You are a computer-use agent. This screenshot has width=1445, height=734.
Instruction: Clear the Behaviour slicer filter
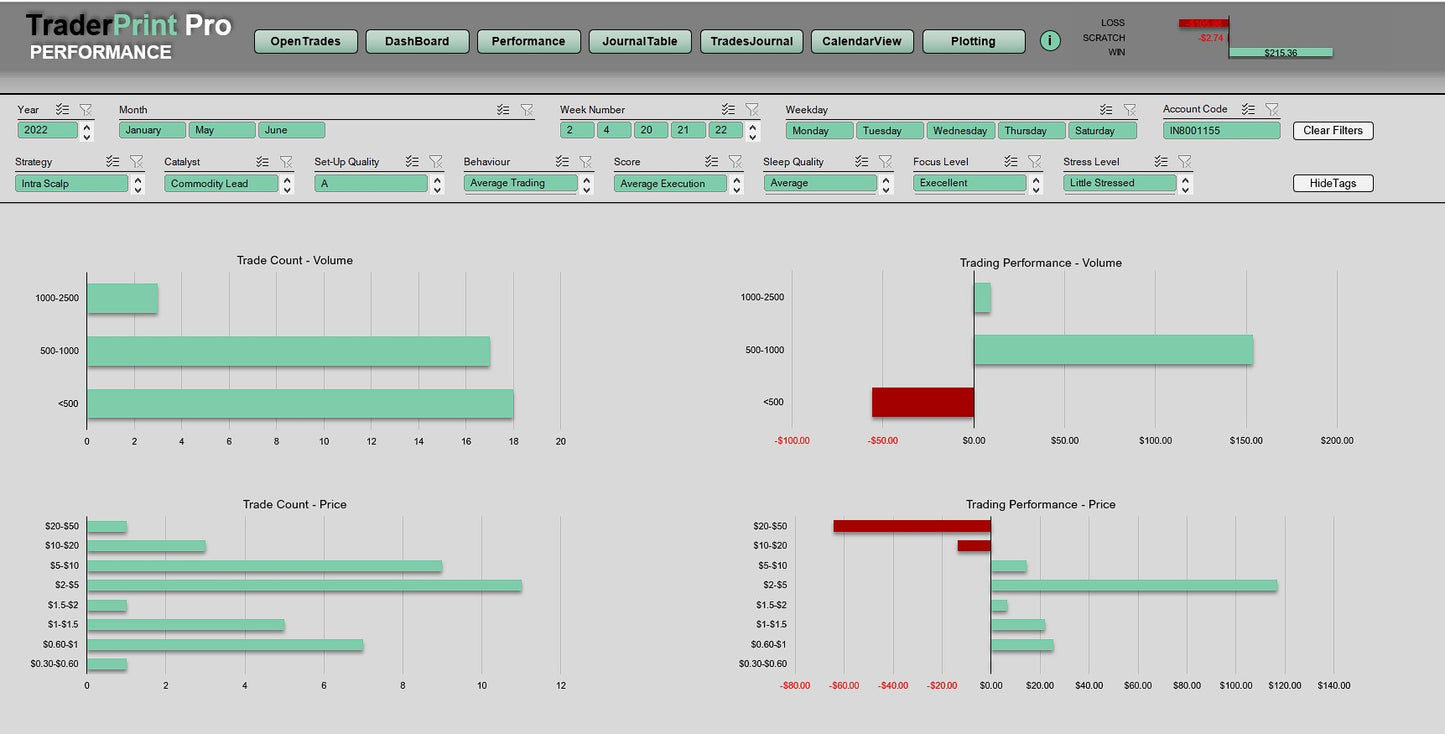pyautogui.click(x=585, y=161)
